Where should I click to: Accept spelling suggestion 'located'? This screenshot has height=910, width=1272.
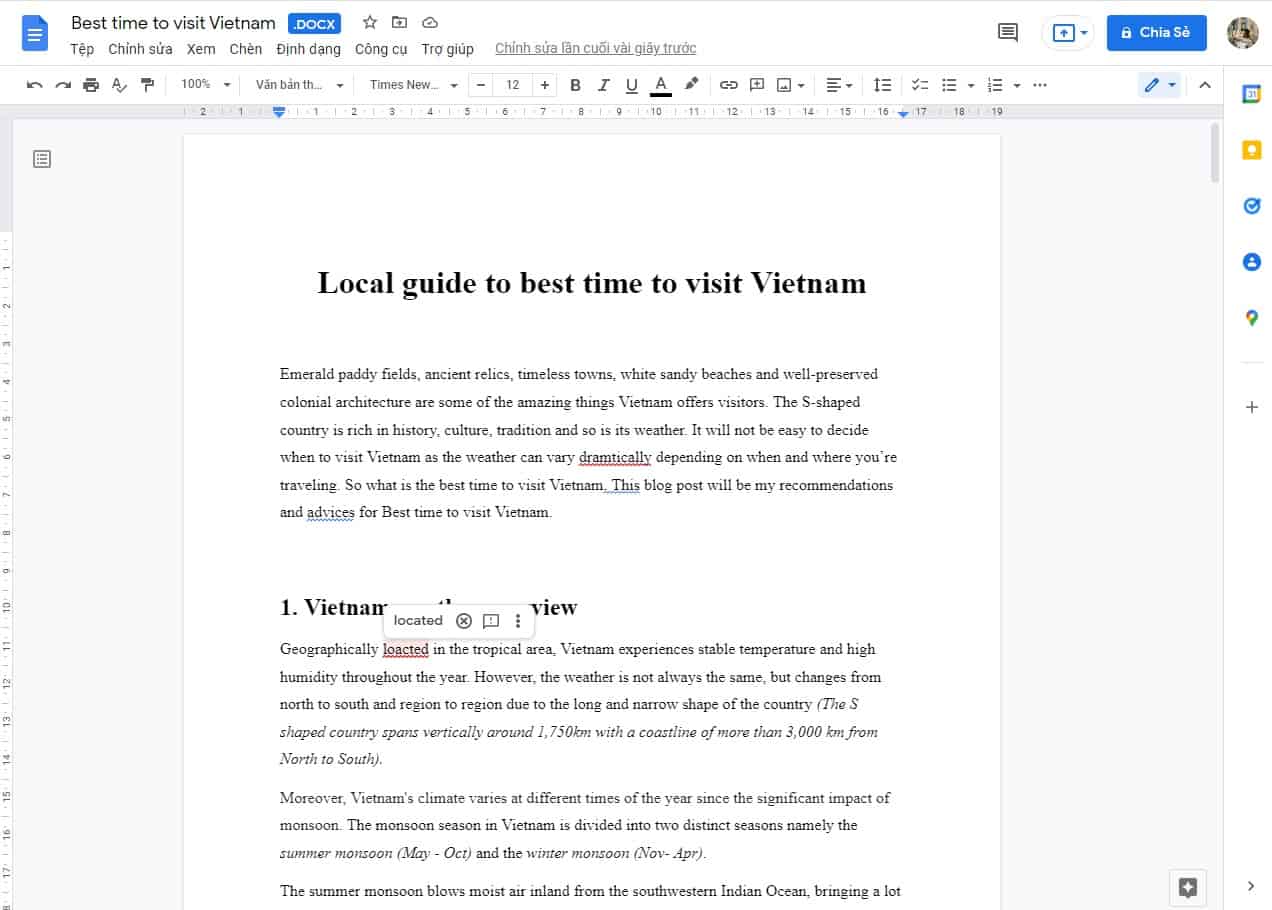418,620
